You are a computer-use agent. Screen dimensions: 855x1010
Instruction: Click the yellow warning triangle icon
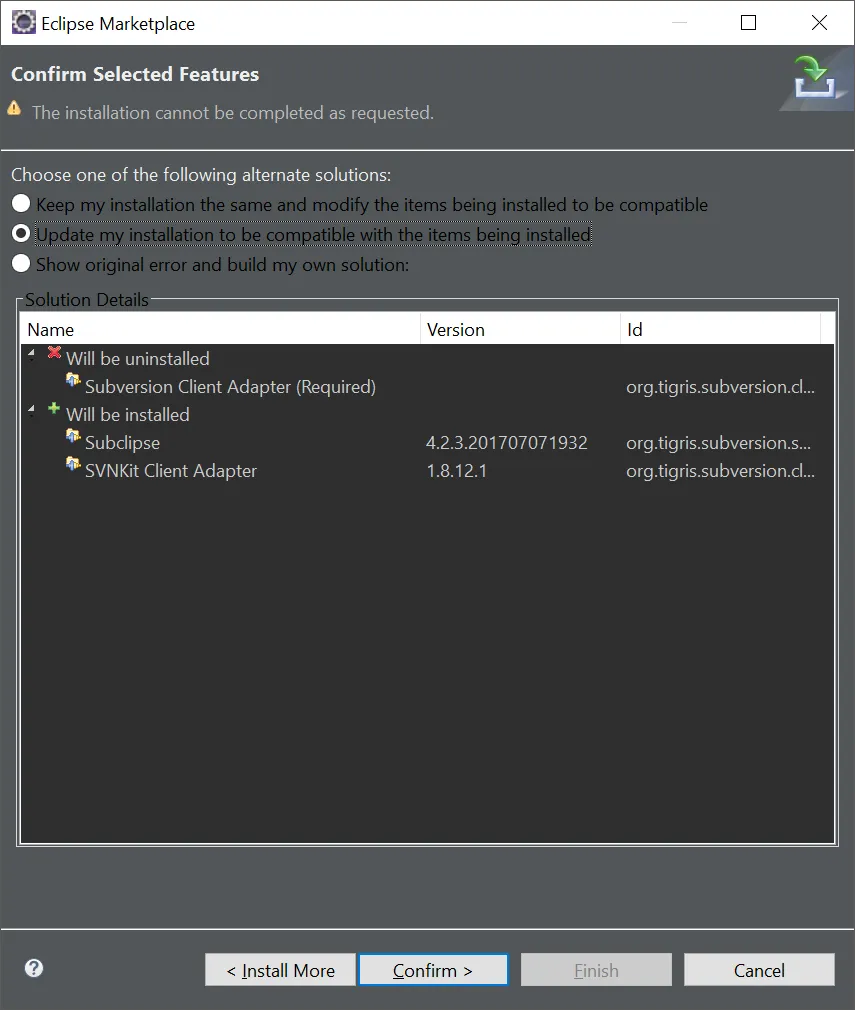coord(14,108)
